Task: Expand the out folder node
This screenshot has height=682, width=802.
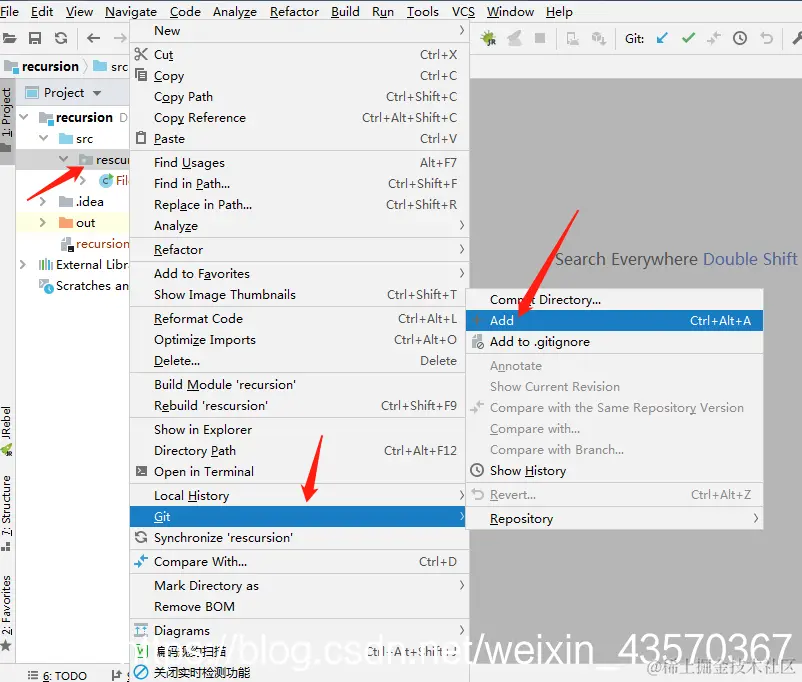Action: pyautogui.click(x=43, y=223)
